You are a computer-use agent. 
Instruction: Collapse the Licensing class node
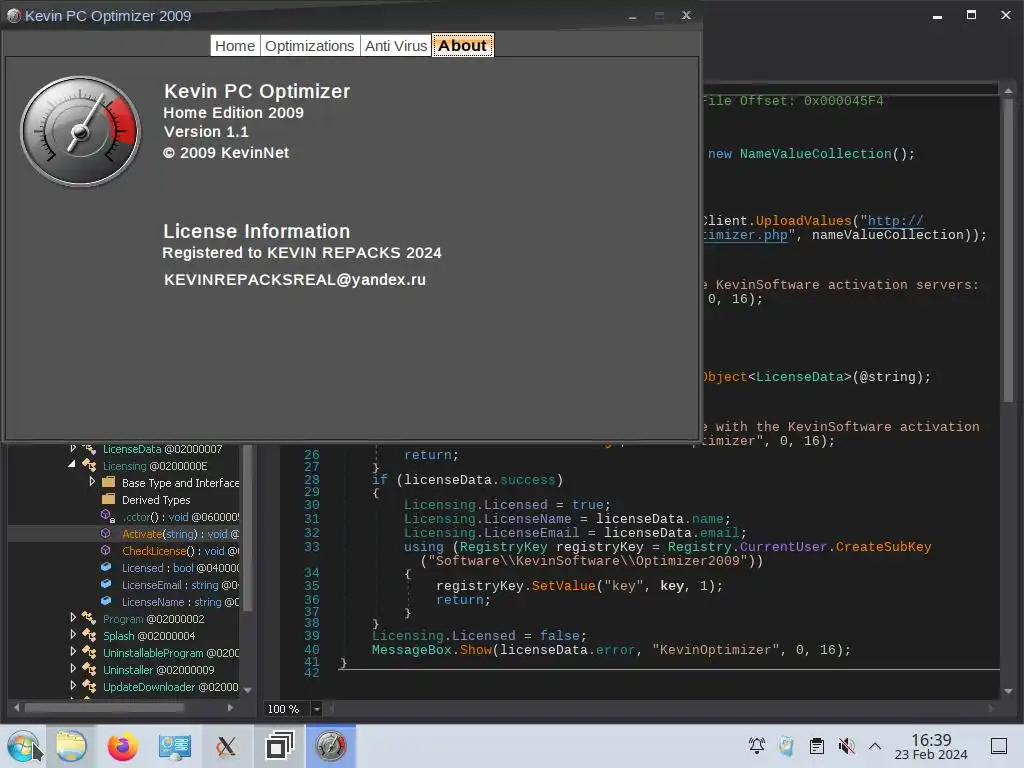coord(72,464)
